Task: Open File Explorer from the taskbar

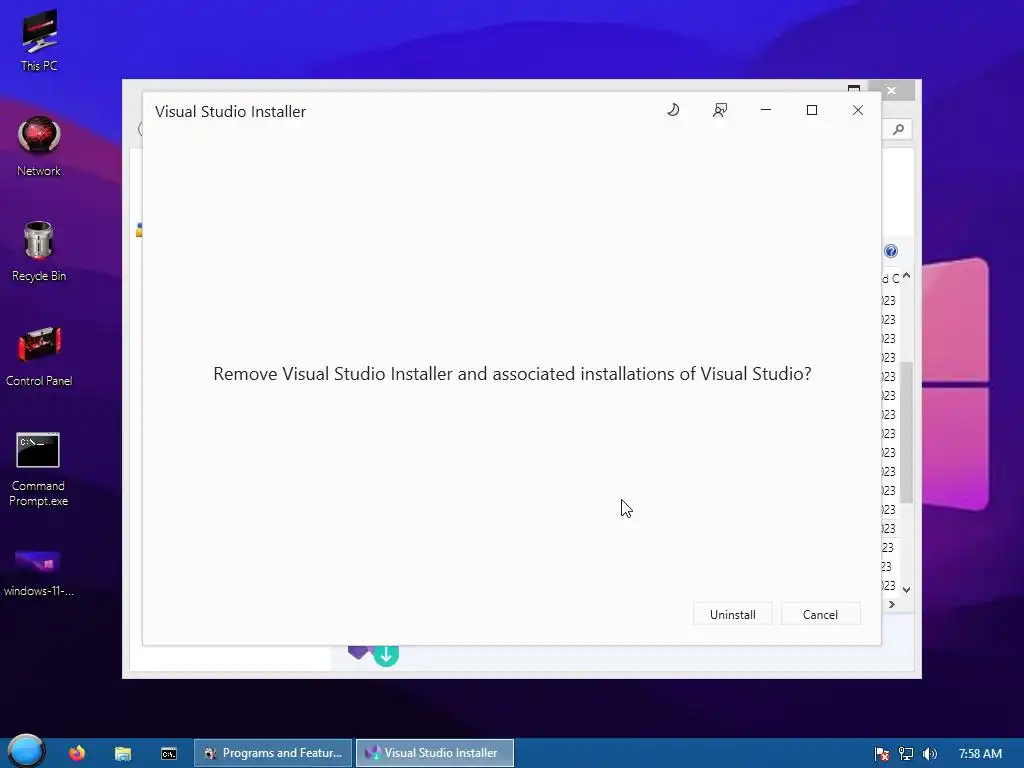Action: (123, 753)
